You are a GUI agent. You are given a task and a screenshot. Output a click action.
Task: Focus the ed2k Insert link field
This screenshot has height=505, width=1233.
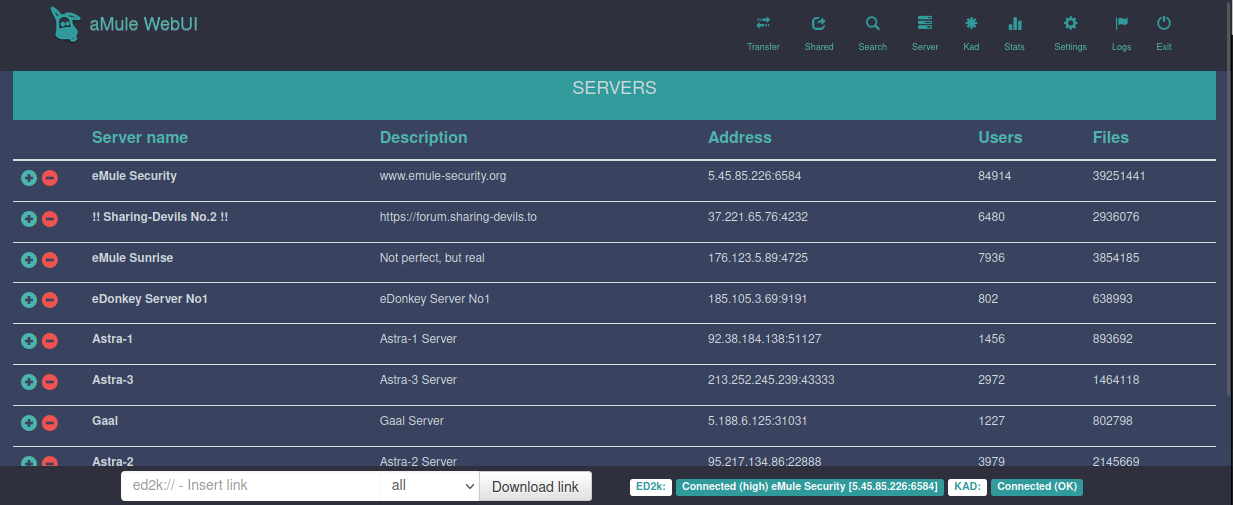coord(251,486)
